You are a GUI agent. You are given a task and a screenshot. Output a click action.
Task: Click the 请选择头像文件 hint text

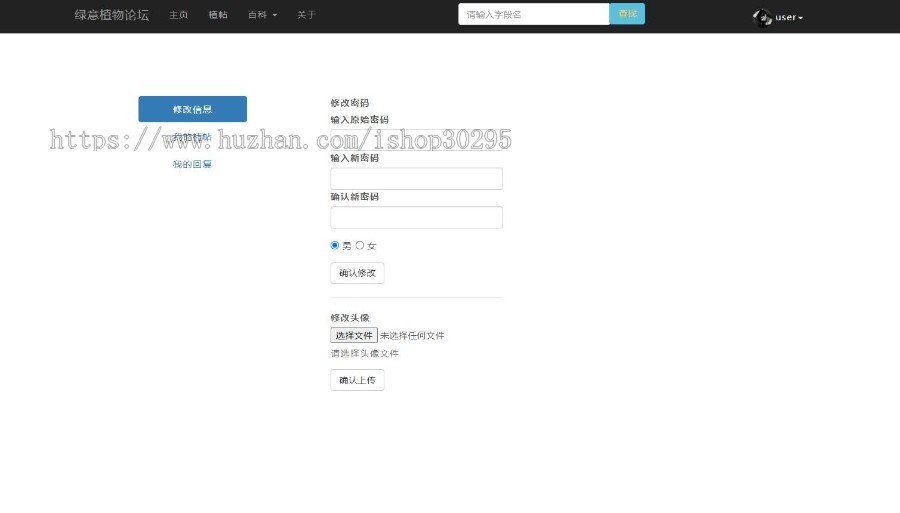coord(364,353)
